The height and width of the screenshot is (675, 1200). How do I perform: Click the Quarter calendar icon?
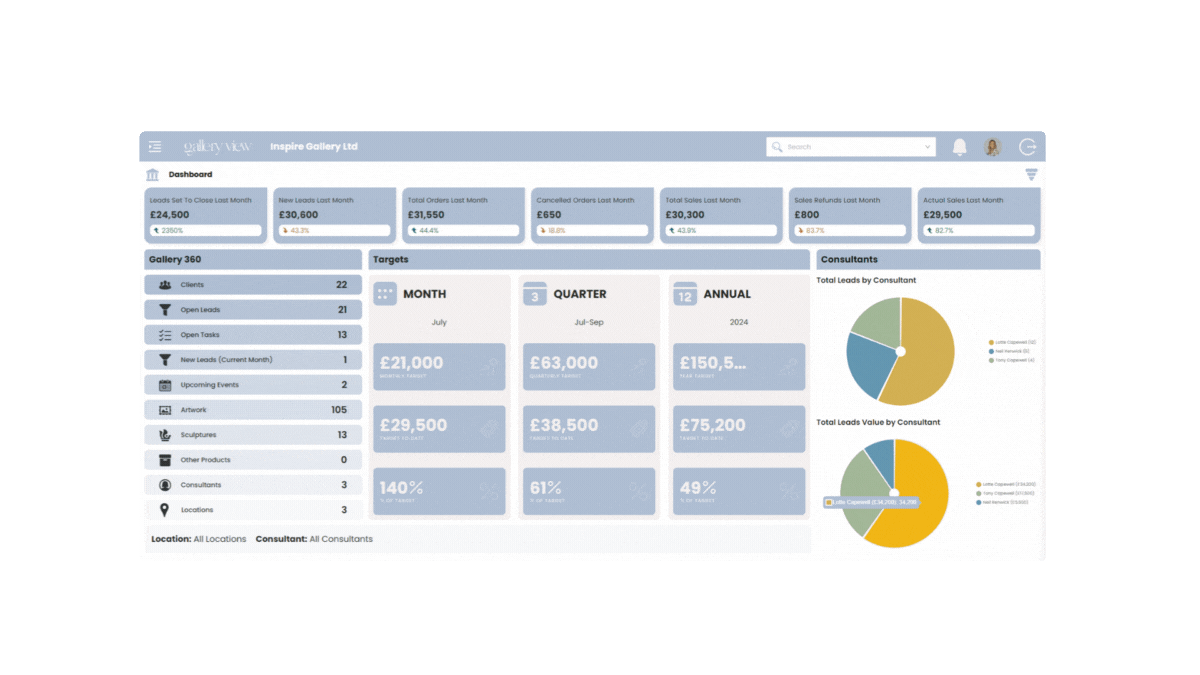click(535, 294)
